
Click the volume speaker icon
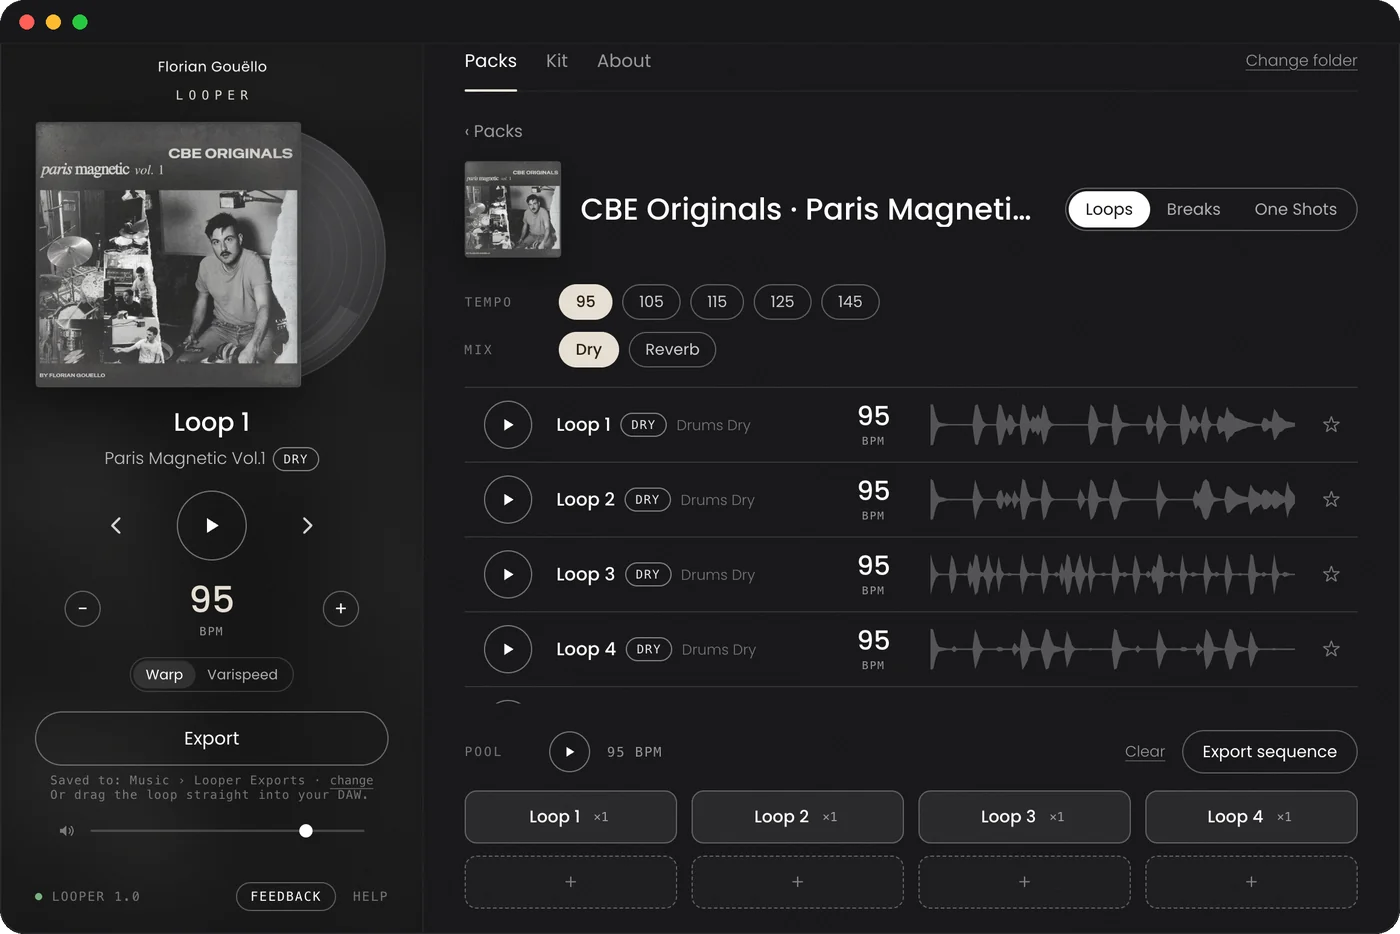66,831
